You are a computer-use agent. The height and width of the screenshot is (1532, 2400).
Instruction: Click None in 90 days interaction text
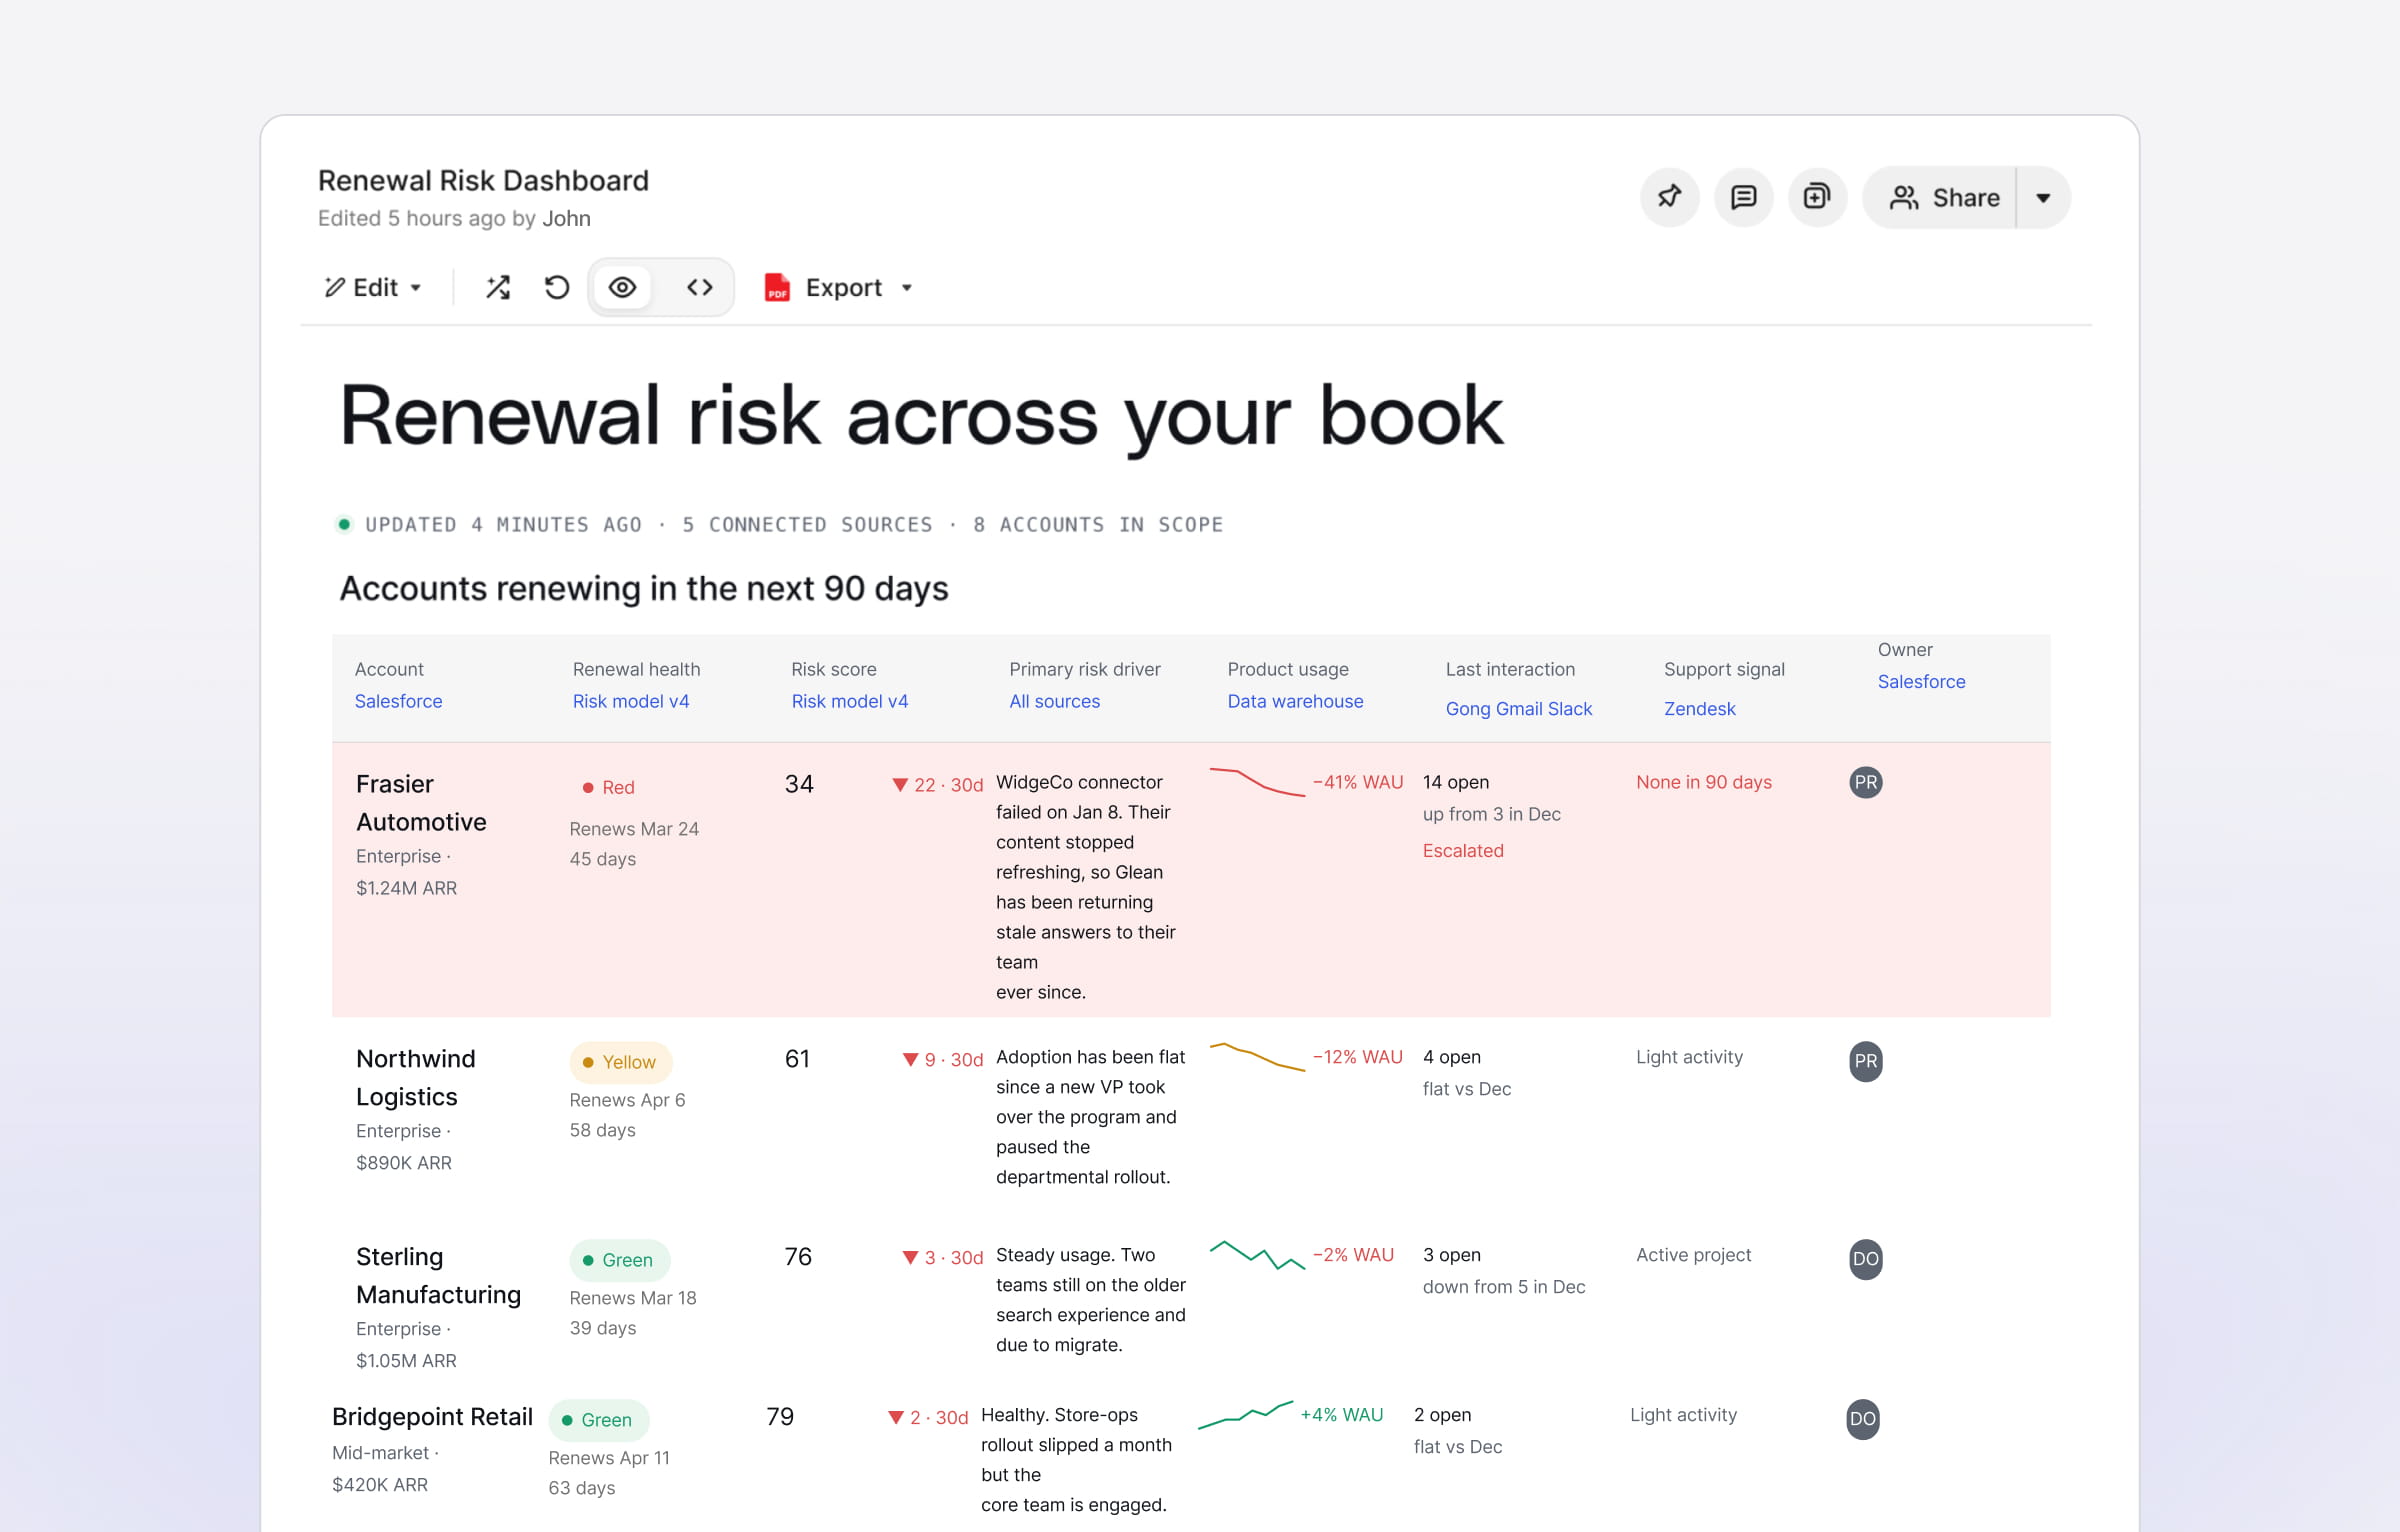pos(1703,782)
